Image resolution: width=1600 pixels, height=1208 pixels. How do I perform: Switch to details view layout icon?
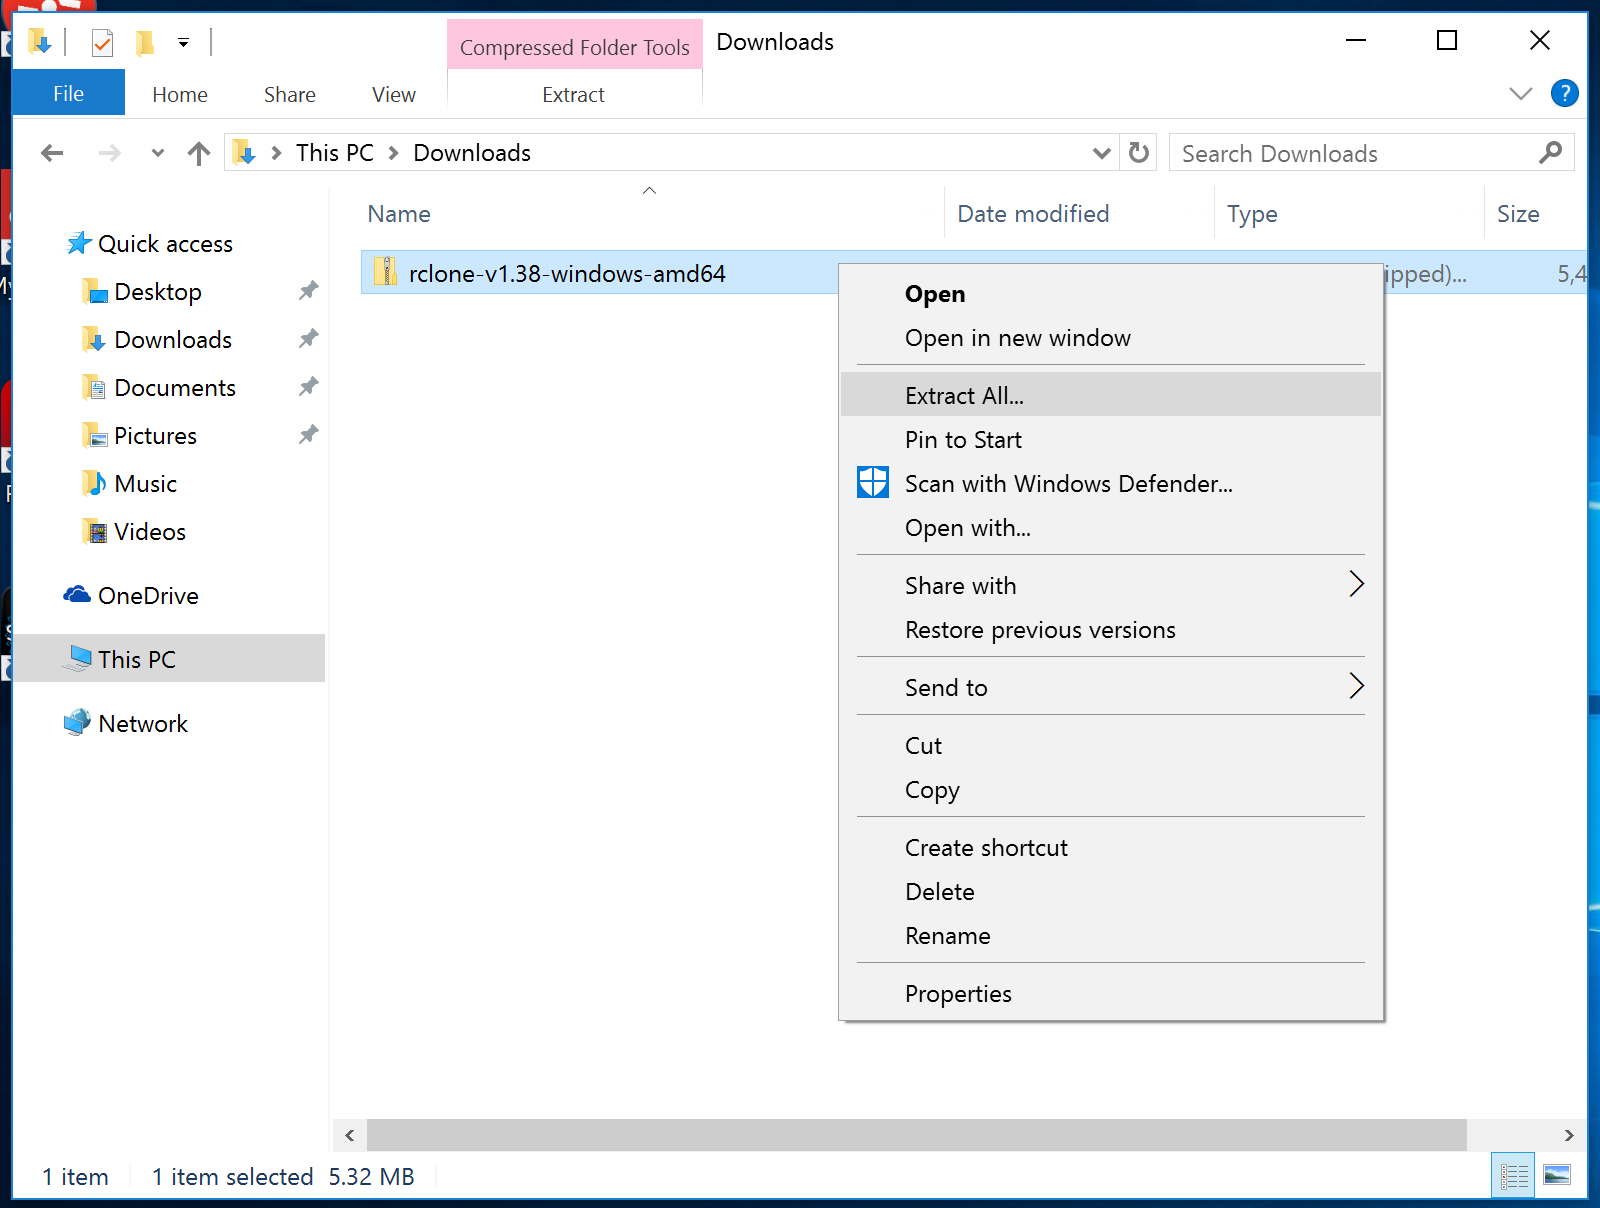[1514, 1175]
